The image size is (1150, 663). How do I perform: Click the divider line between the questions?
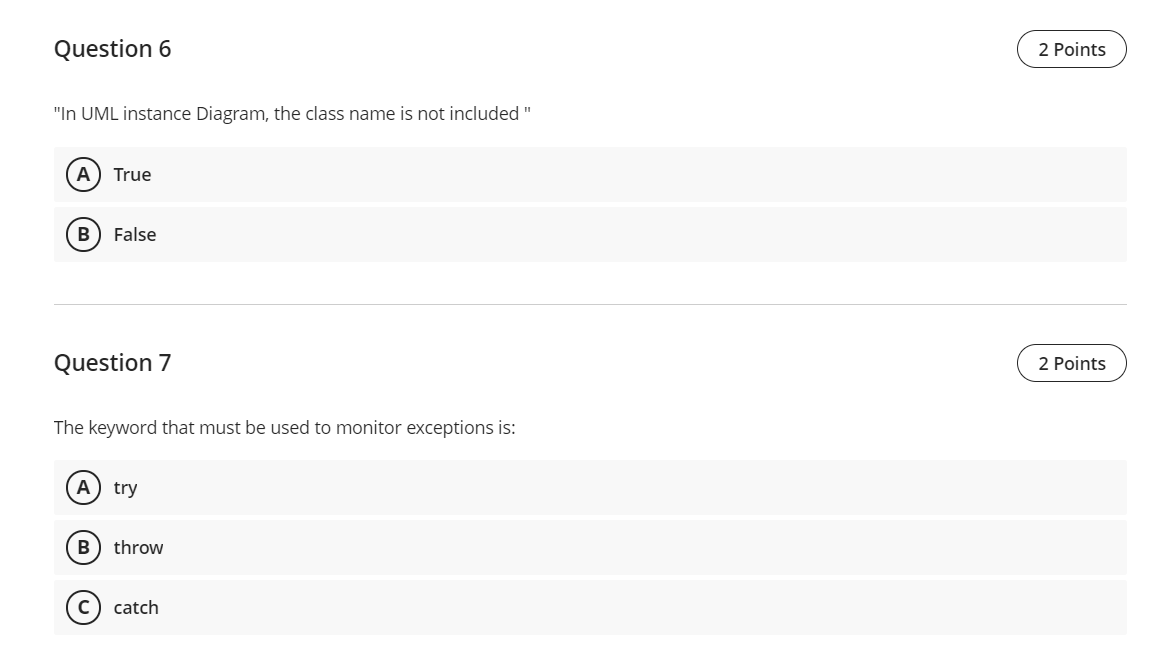(x=590, y=303)
